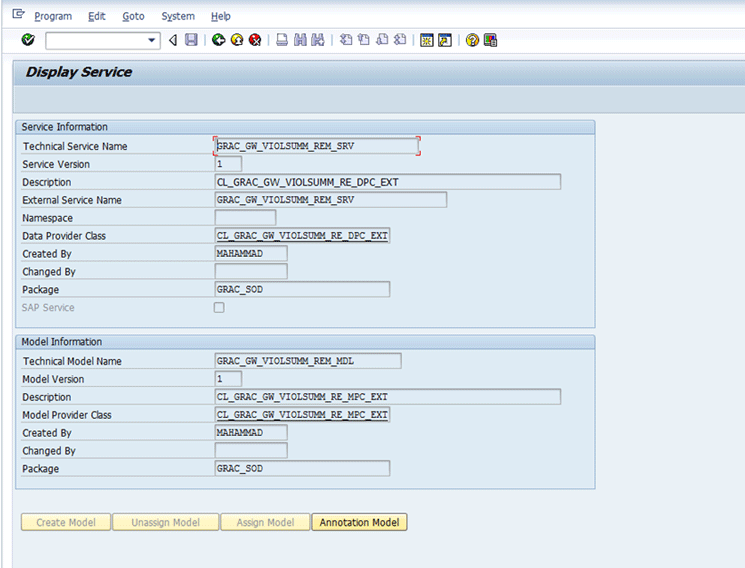Screen dimensions: 745x568
Task: Expand the command field dropdown arrow
Action: tap(153, 40)
